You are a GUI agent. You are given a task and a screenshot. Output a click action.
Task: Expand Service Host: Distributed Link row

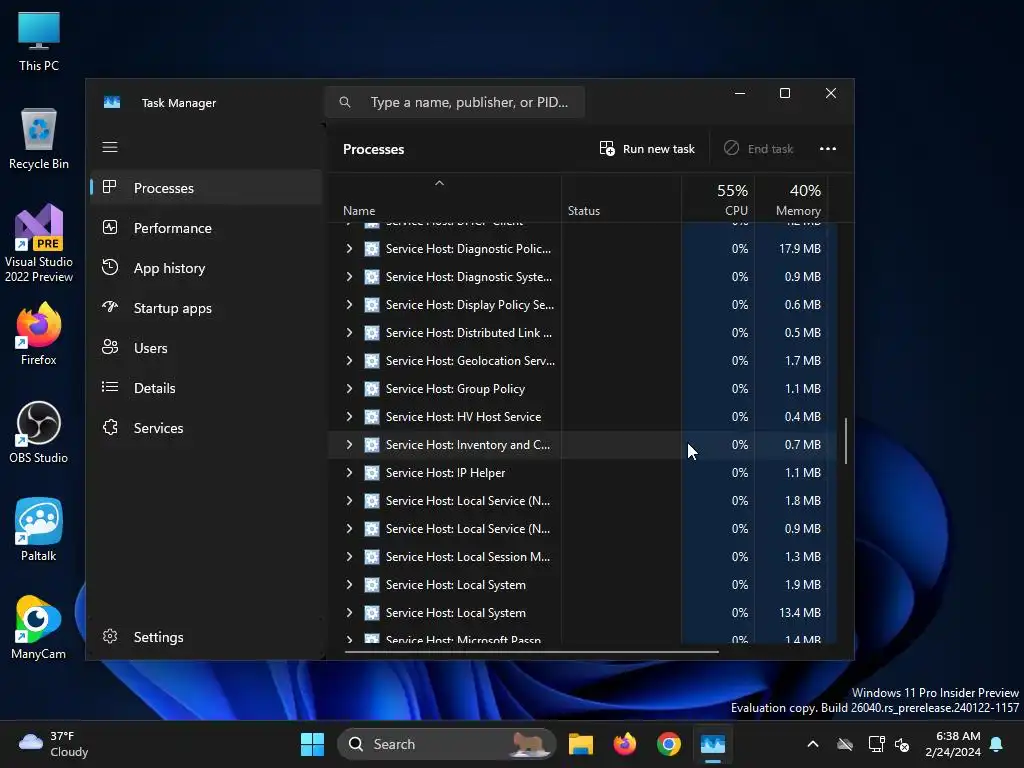(x=349, y=333)
